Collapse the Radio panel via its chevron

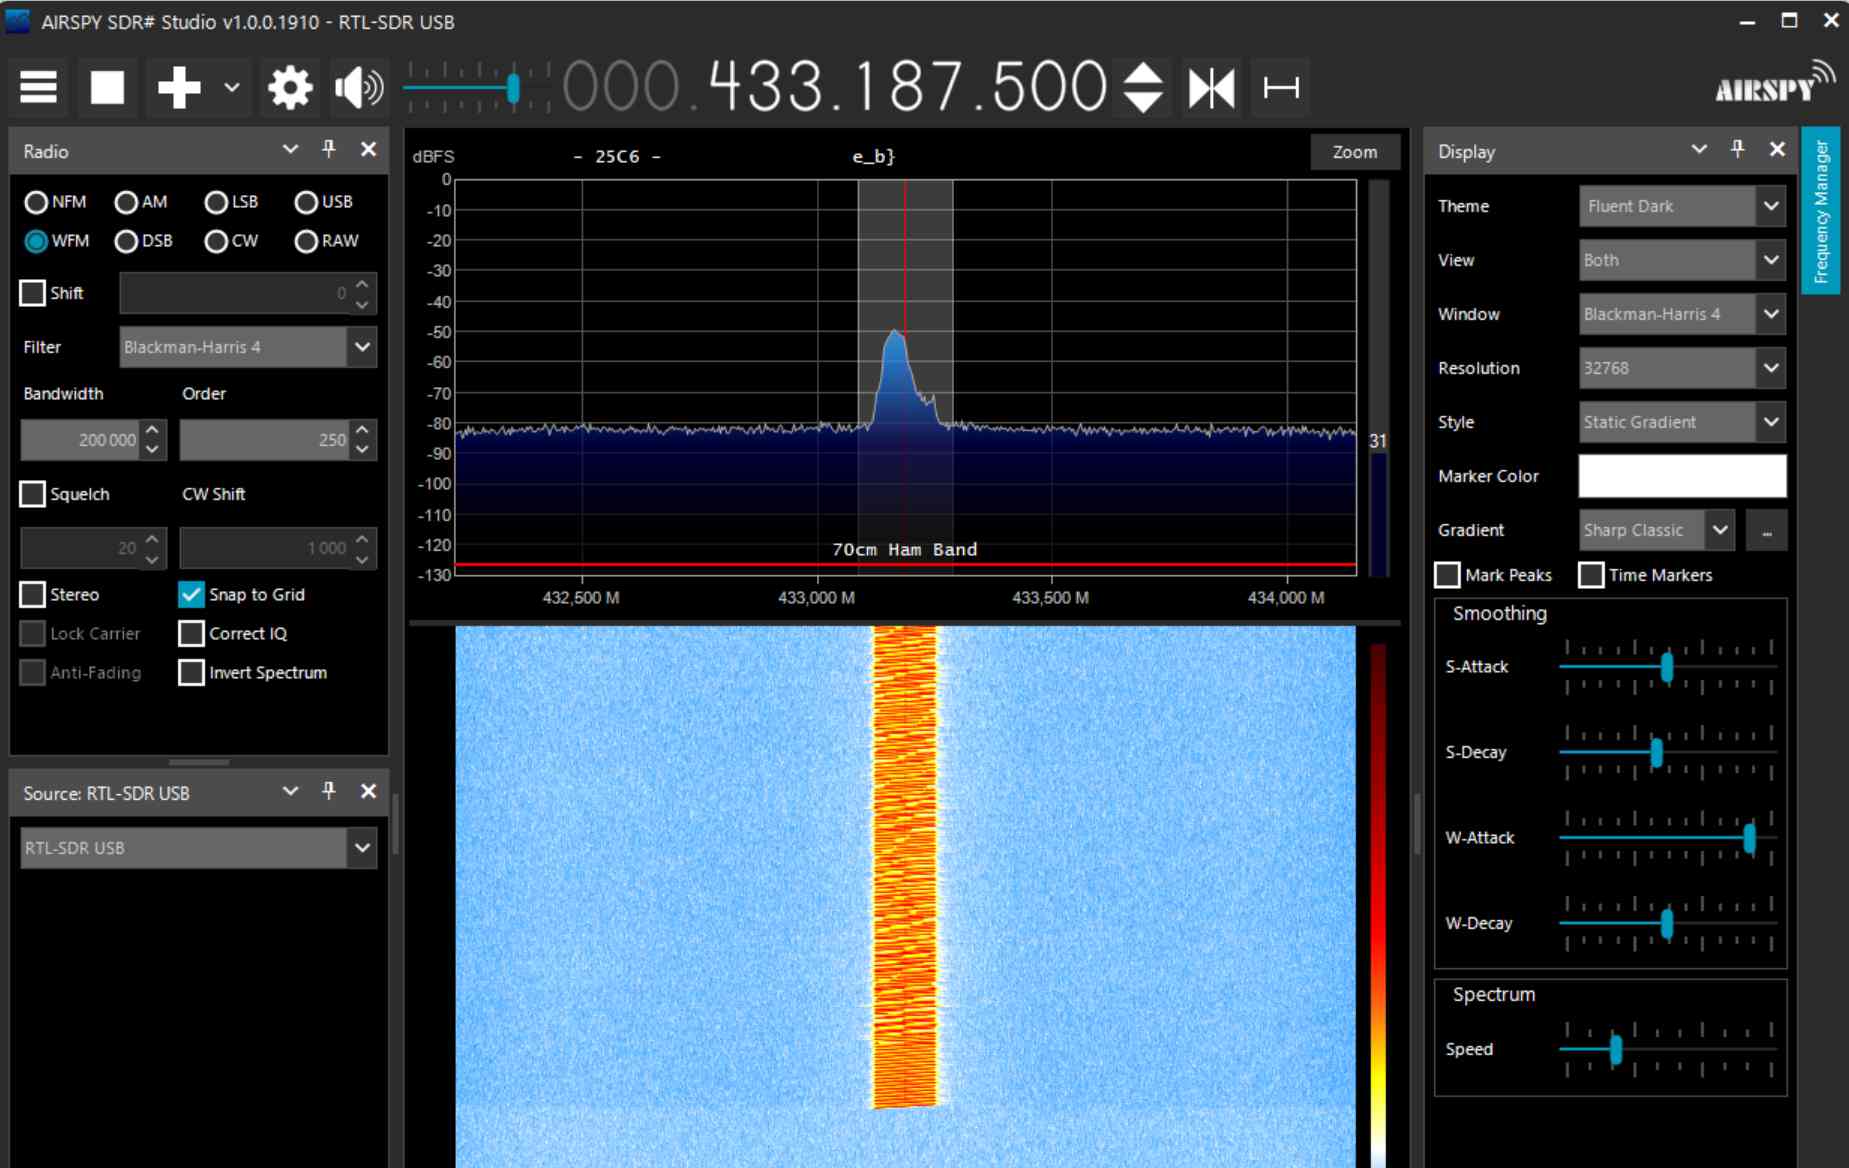290,150
